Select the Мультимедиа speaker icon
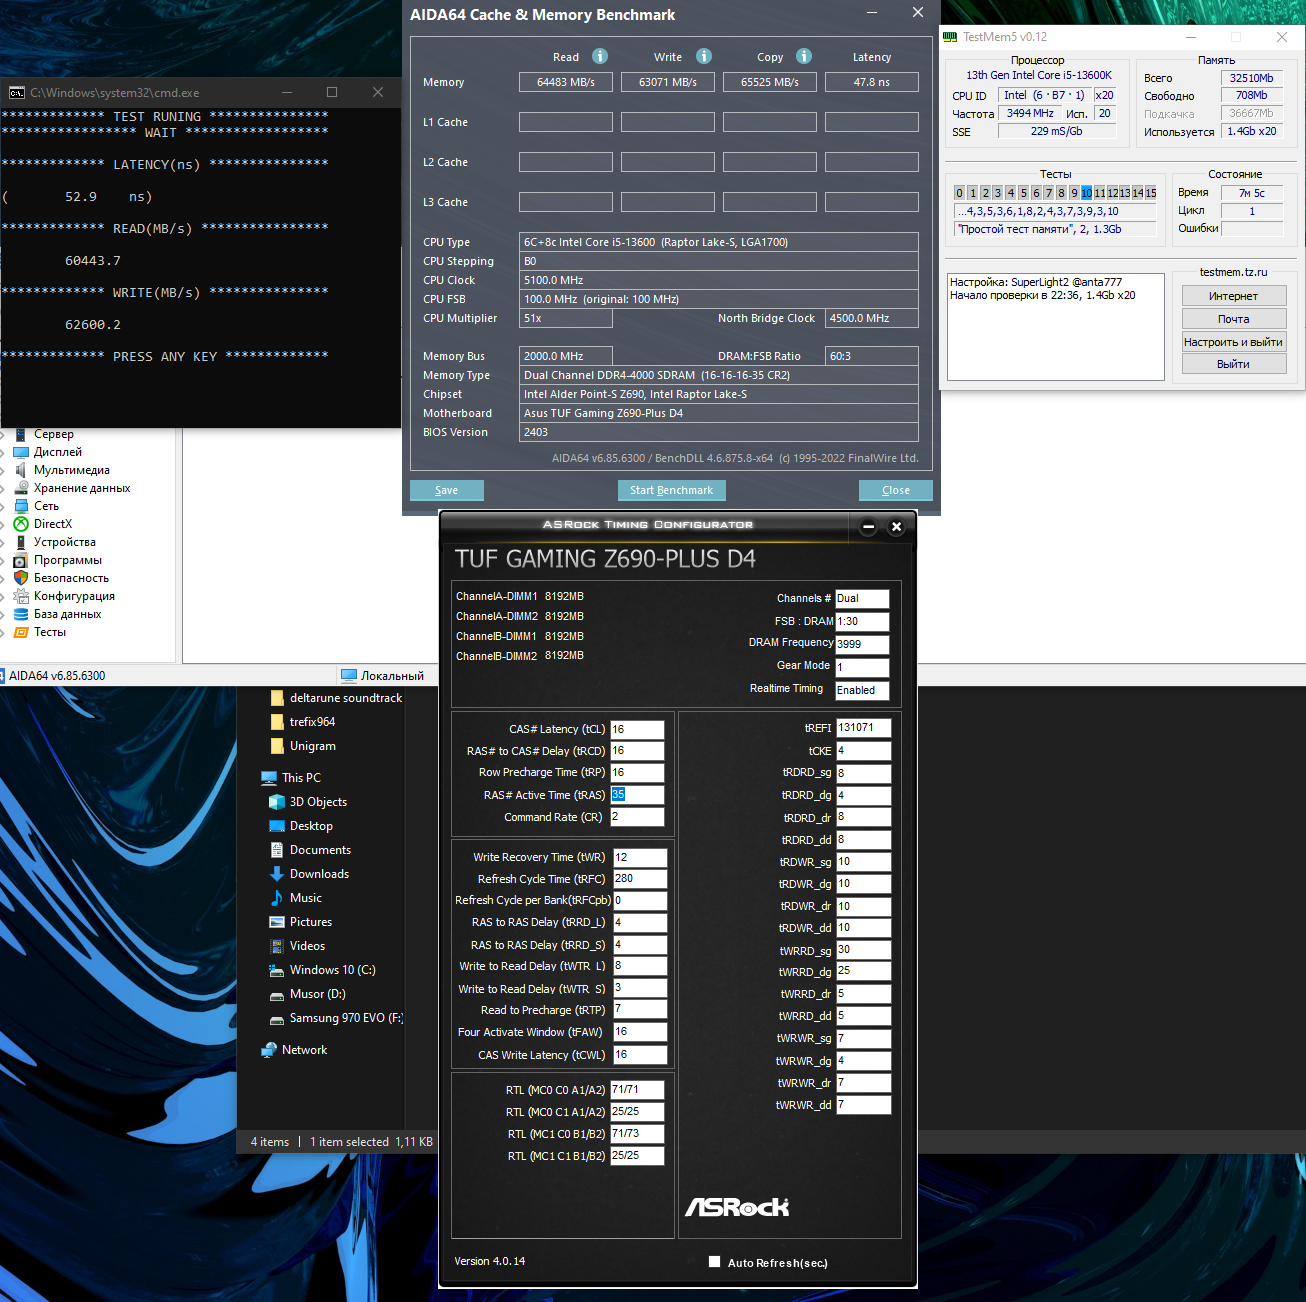1306x1302 pixels. (x=20, y=470)
